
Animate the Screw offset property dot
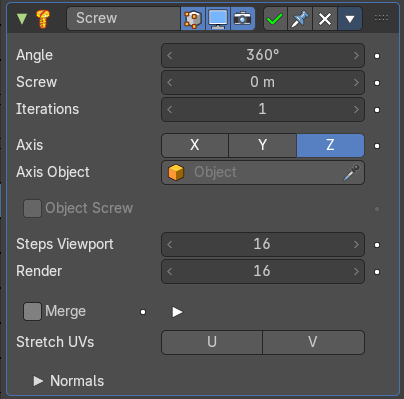377,83
